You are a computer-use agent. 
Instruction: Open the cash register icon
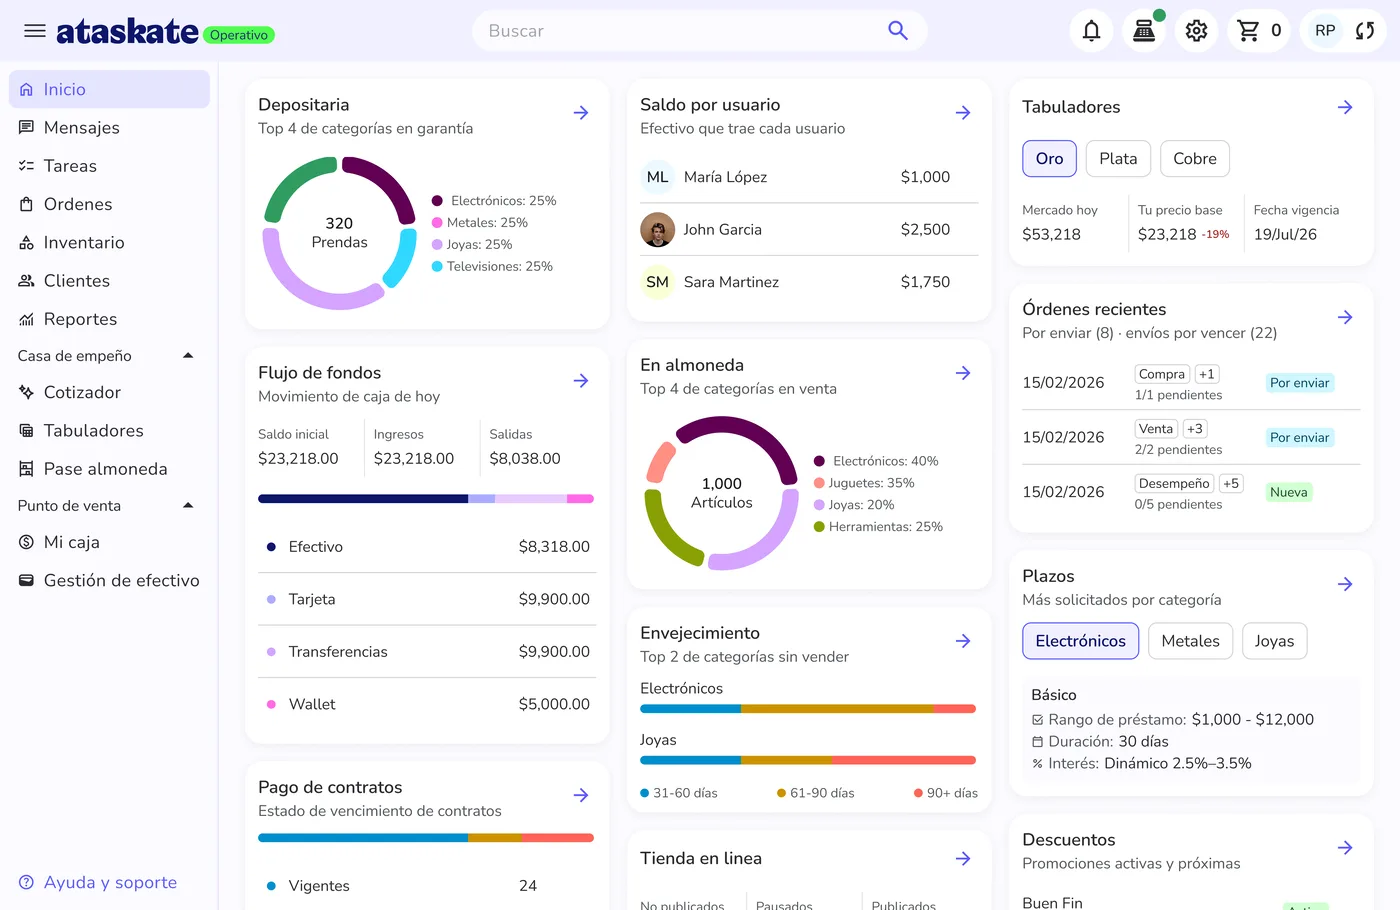pyautogui.click(x=1144, y=31)
